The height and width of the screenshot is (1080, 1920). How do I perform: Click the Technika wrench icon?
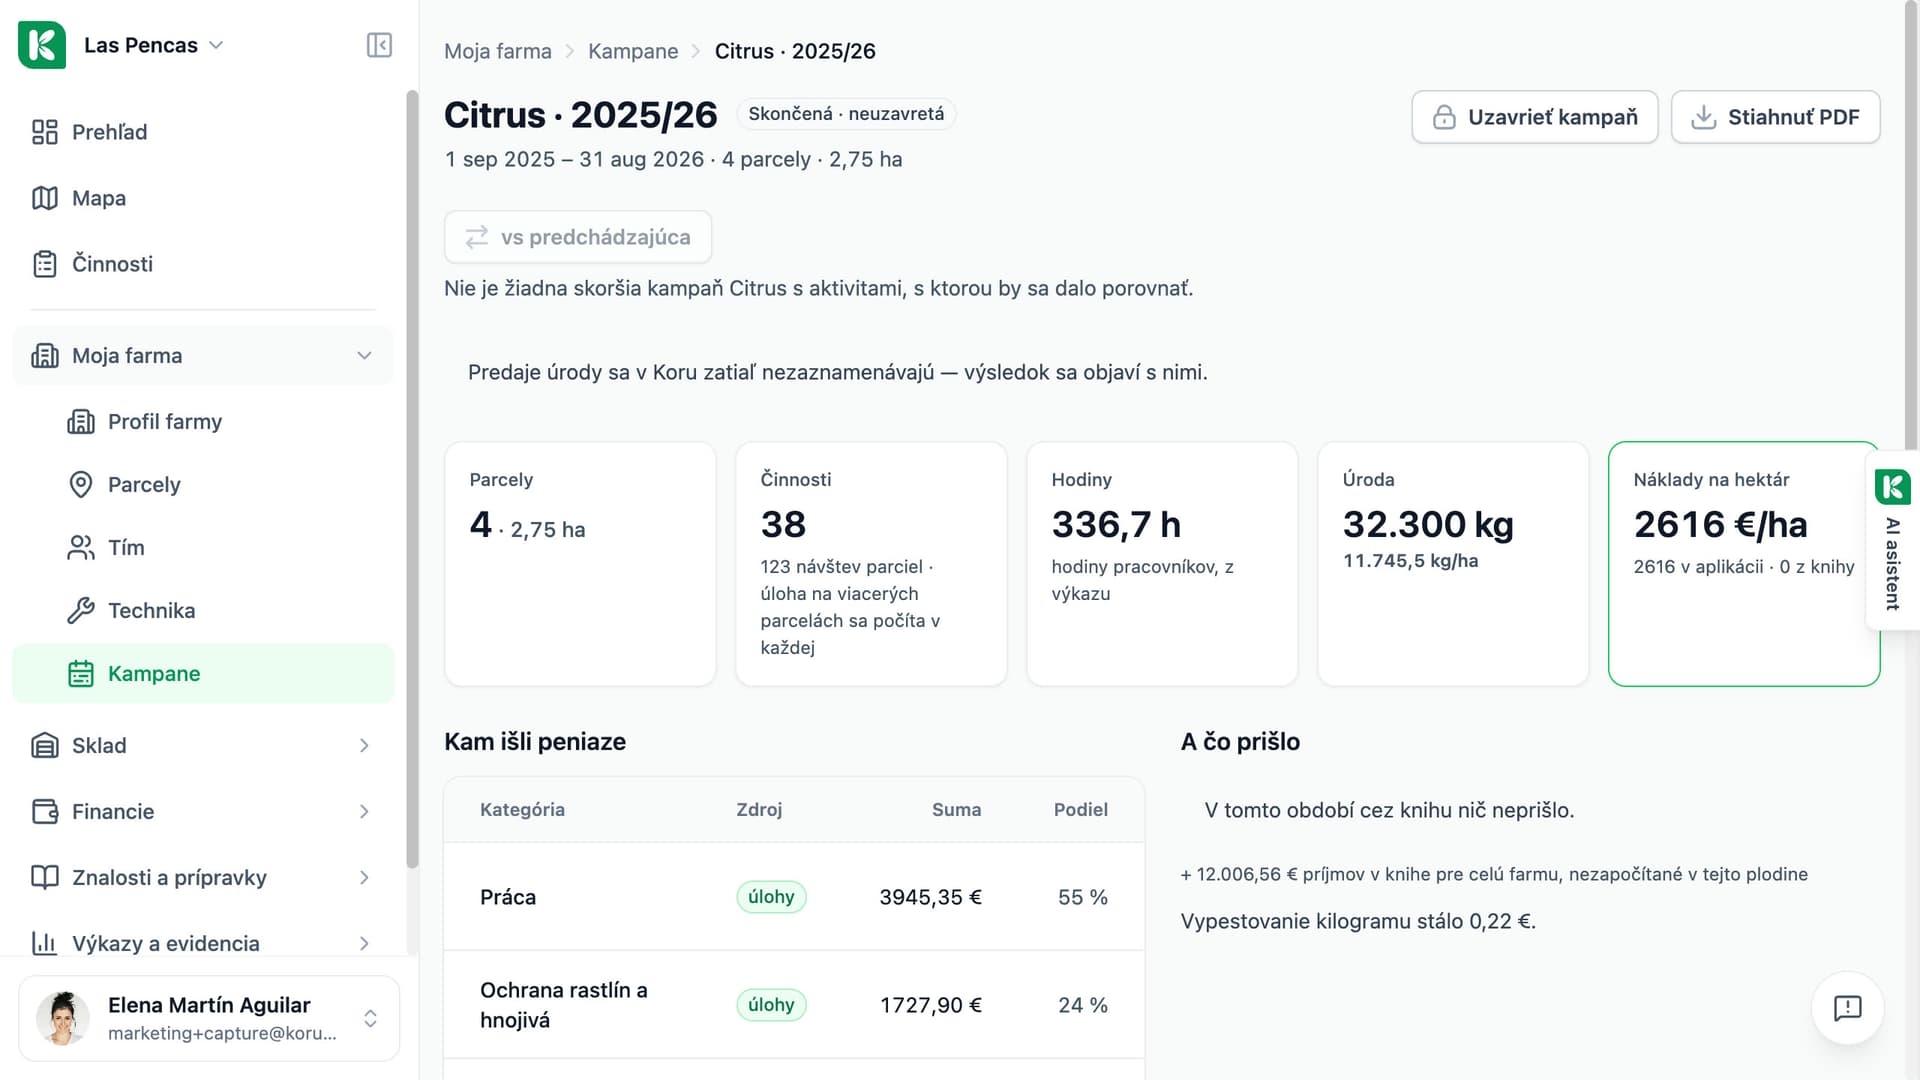click(x=81, y=610)
